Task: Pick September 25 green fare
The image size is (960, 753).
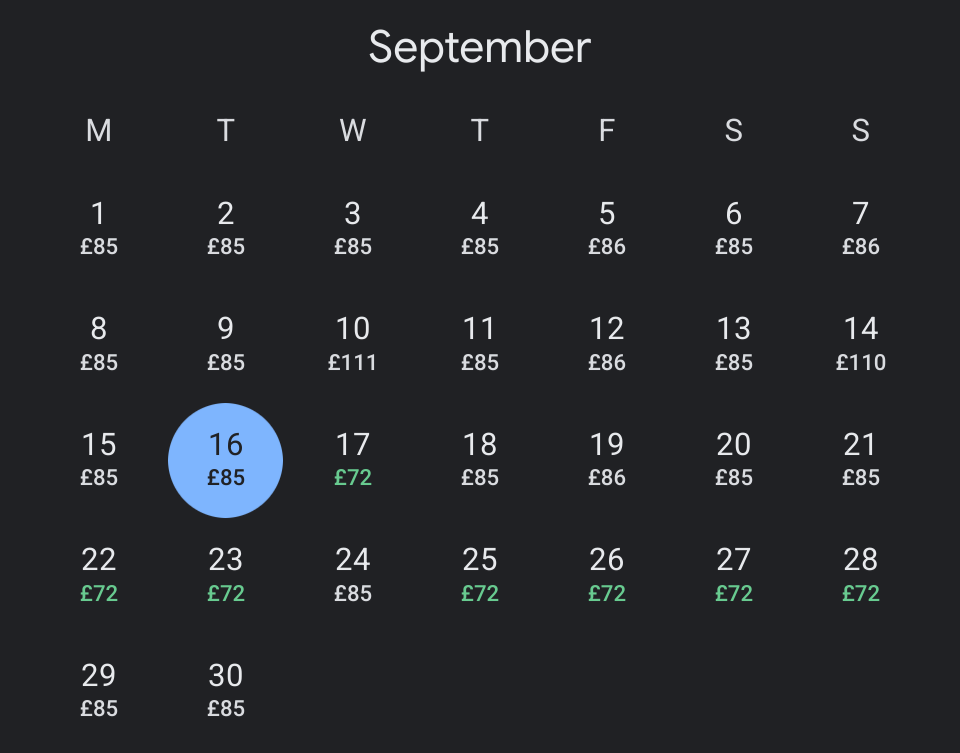Action: 479,575
